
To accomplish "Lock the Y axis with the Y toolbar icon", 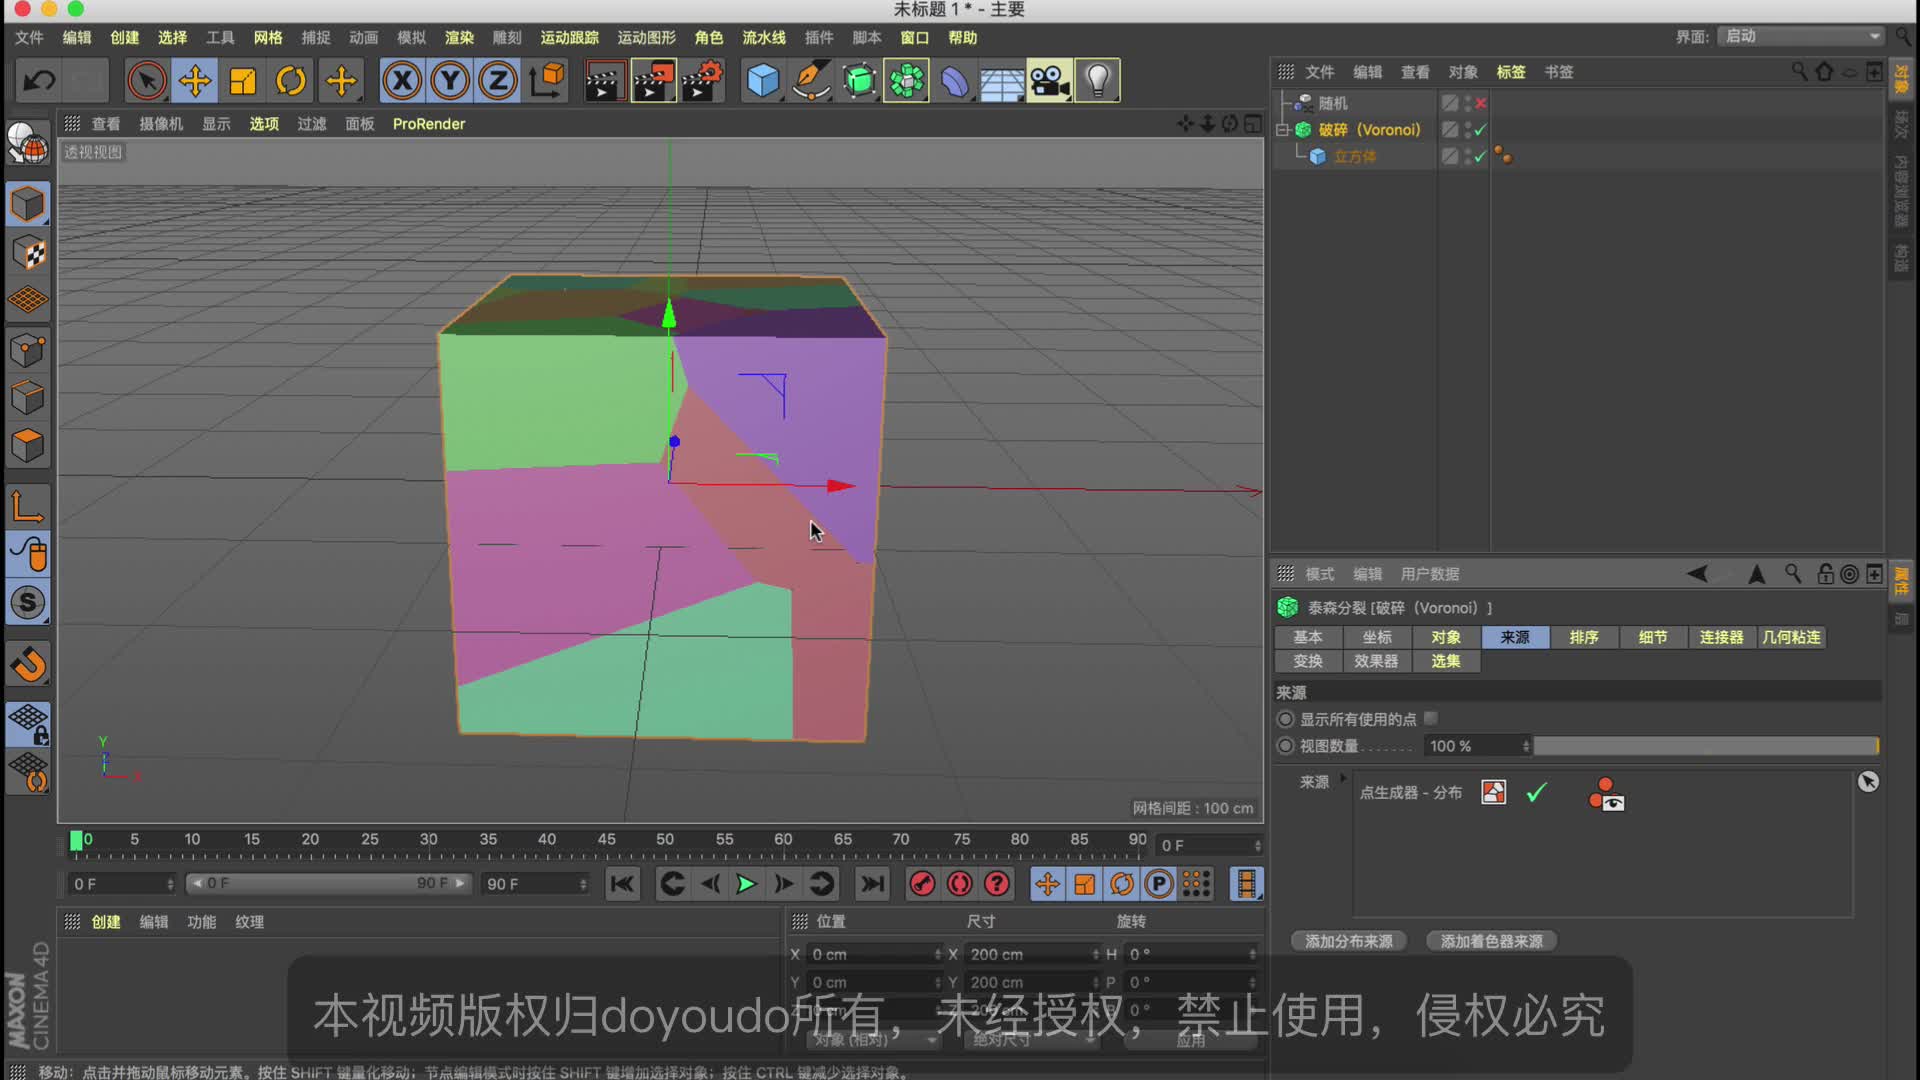I will [x=449, y=80].
